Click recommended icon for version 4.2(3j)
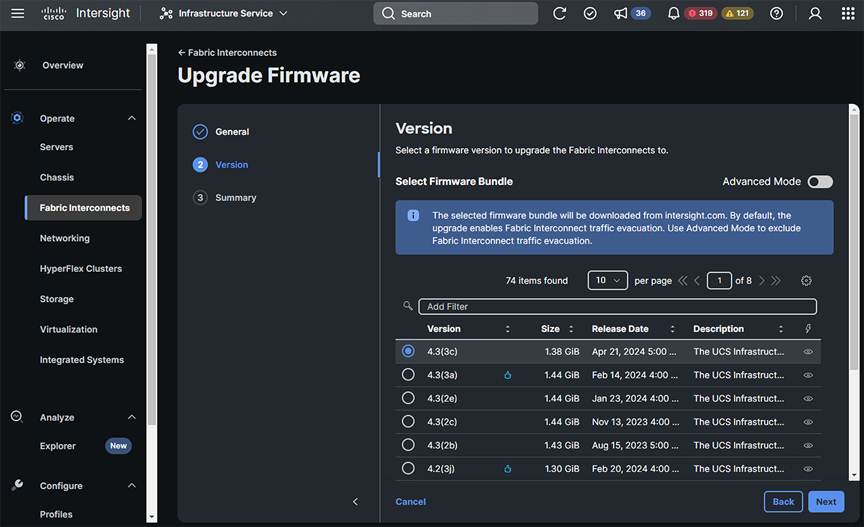This screenshot has height=527, width=864. click(507, 469)
